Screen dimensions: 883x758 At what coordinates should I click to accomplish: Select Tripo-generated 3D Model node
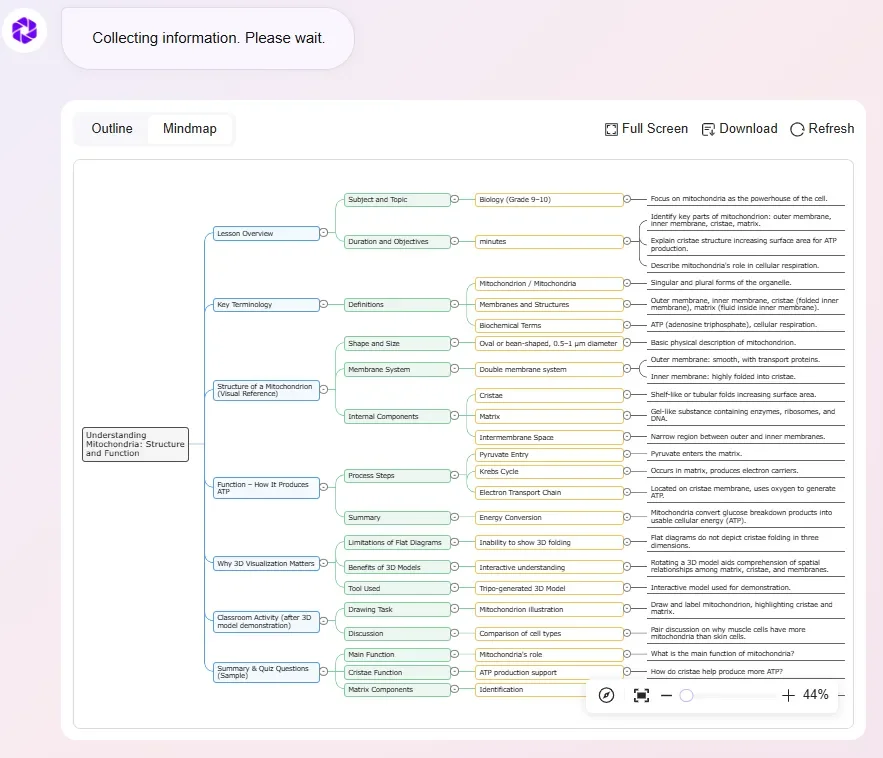click(549, 588)
